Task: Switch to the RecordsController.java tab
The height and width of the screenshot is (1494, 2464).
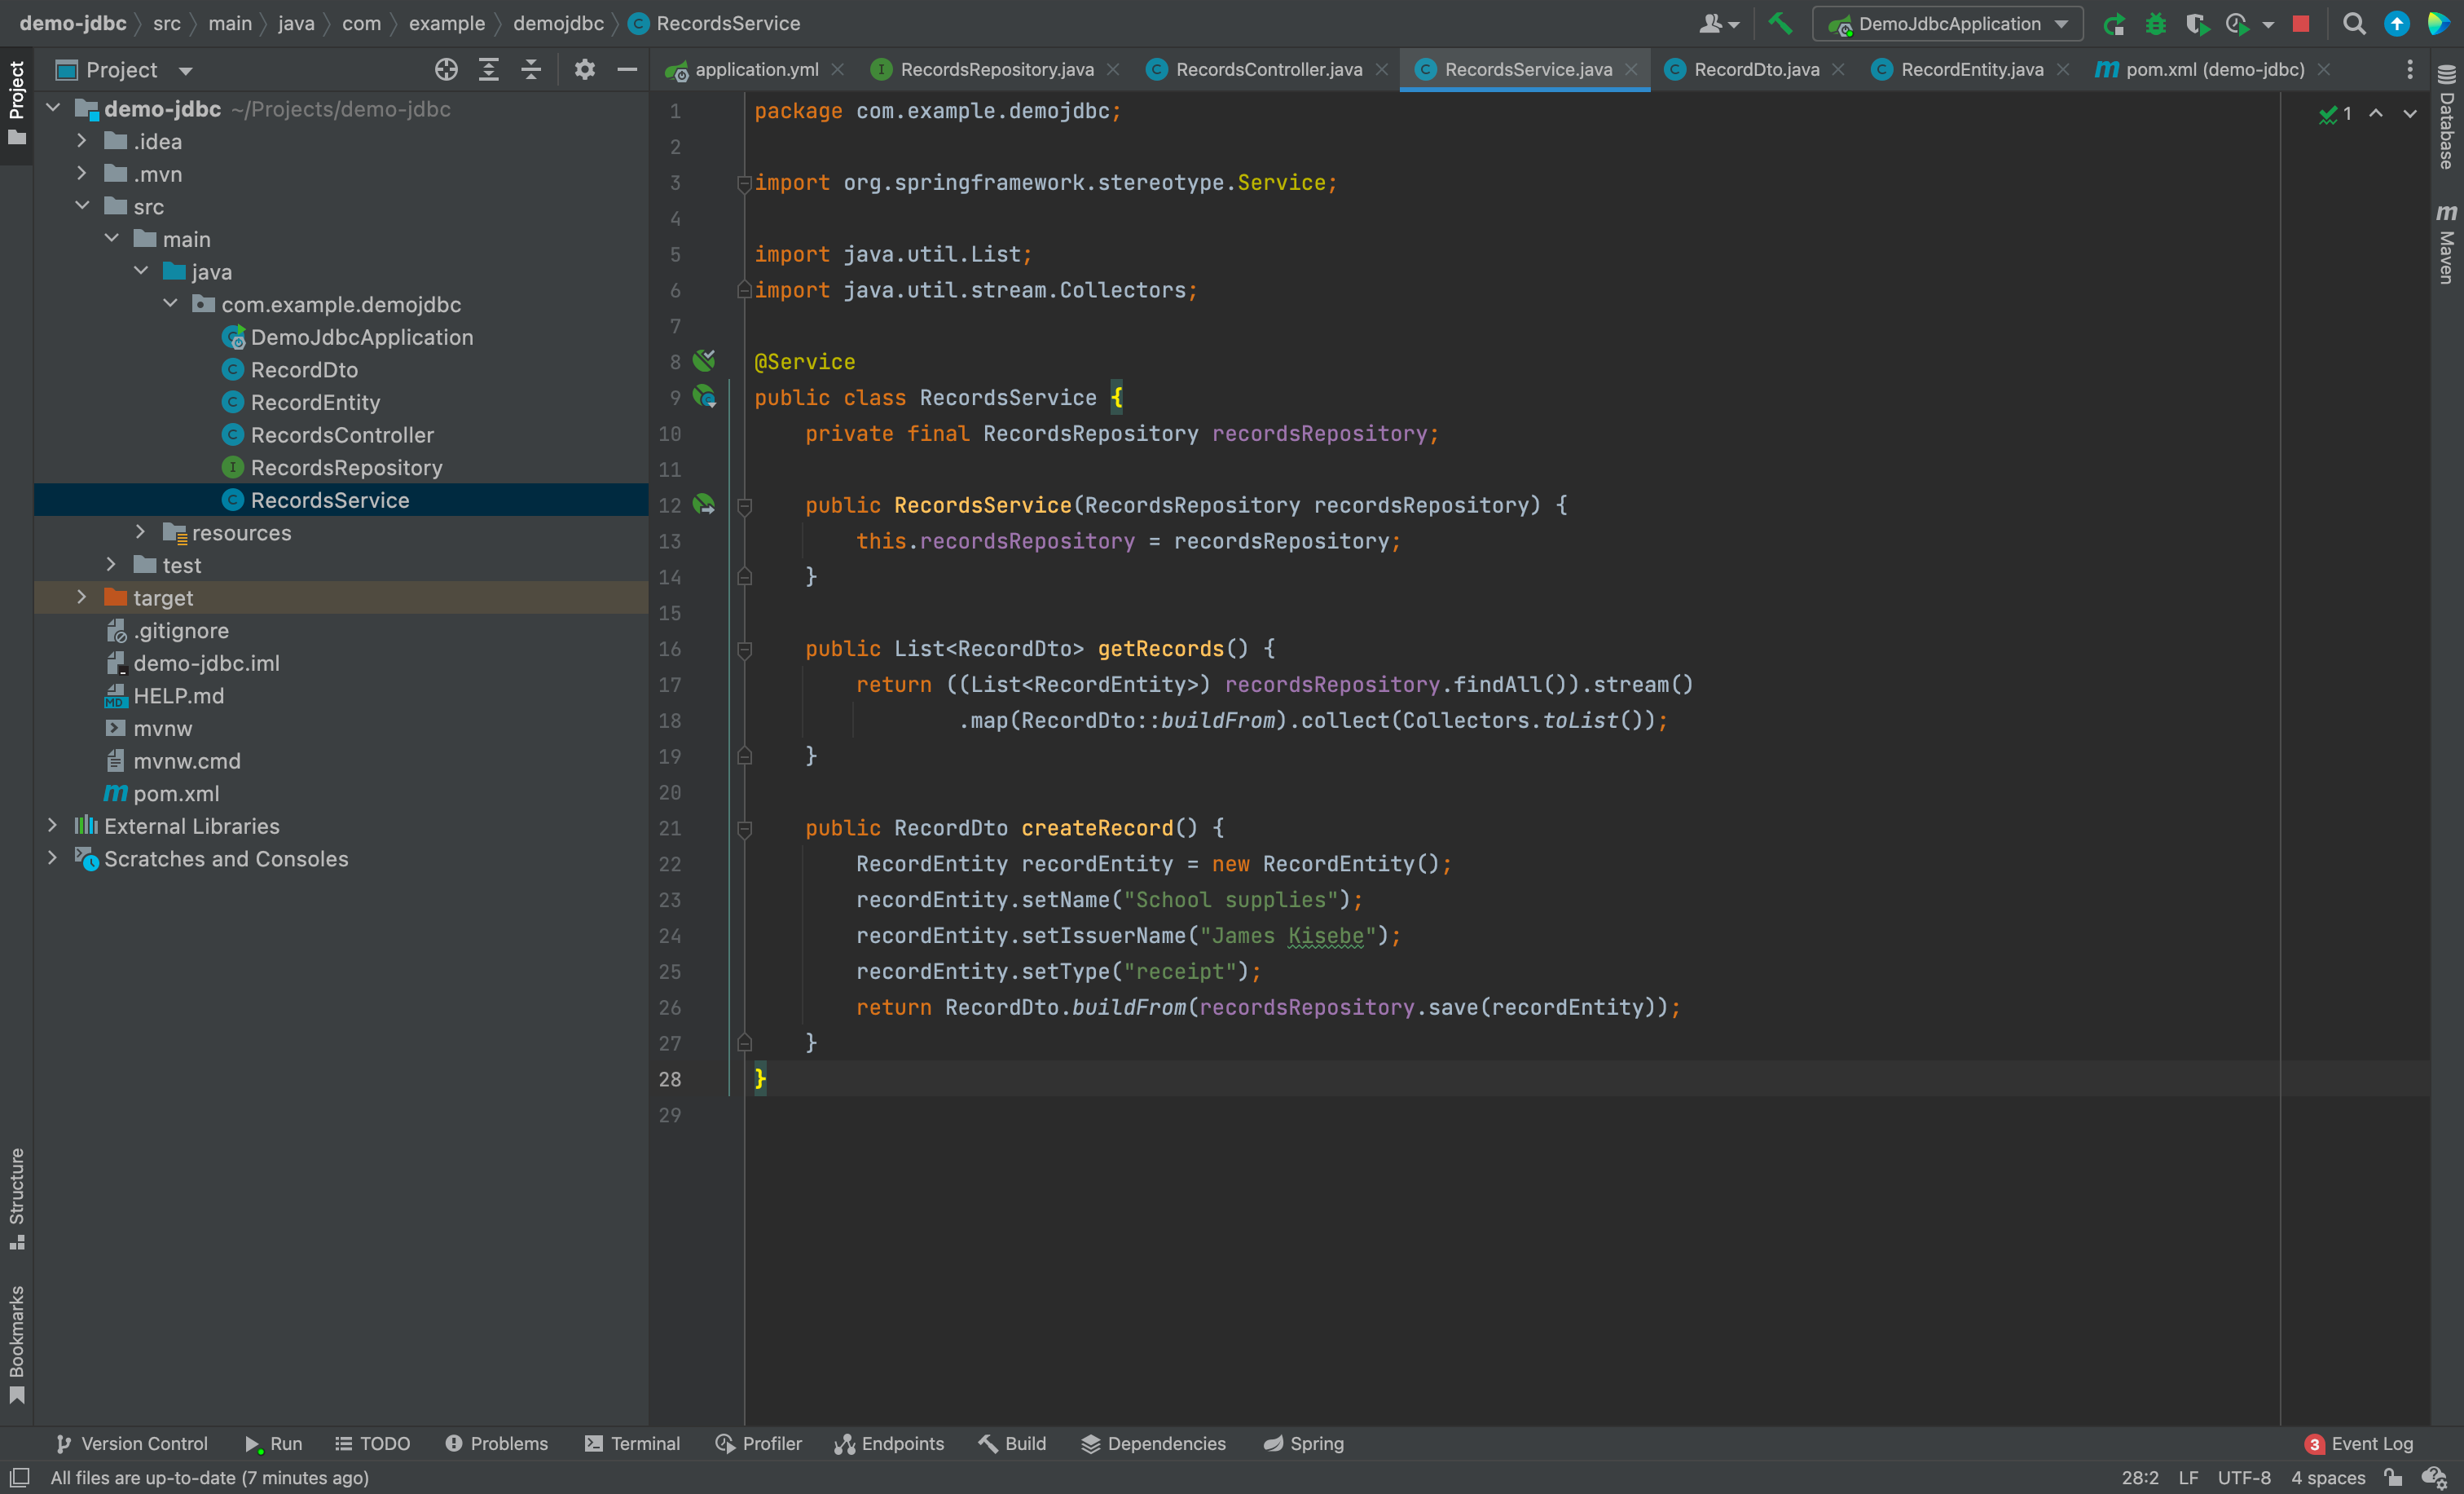Action: pos(1268,69)
